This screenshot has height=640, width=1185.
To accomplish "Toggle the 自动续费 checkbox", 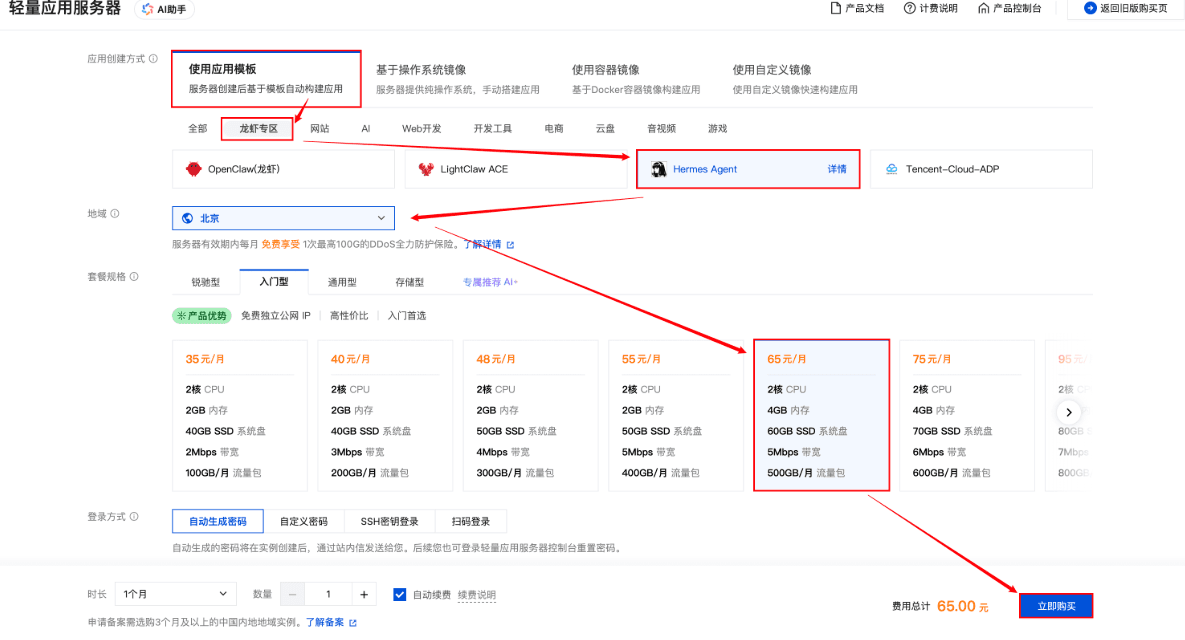I will pos(400,594).
